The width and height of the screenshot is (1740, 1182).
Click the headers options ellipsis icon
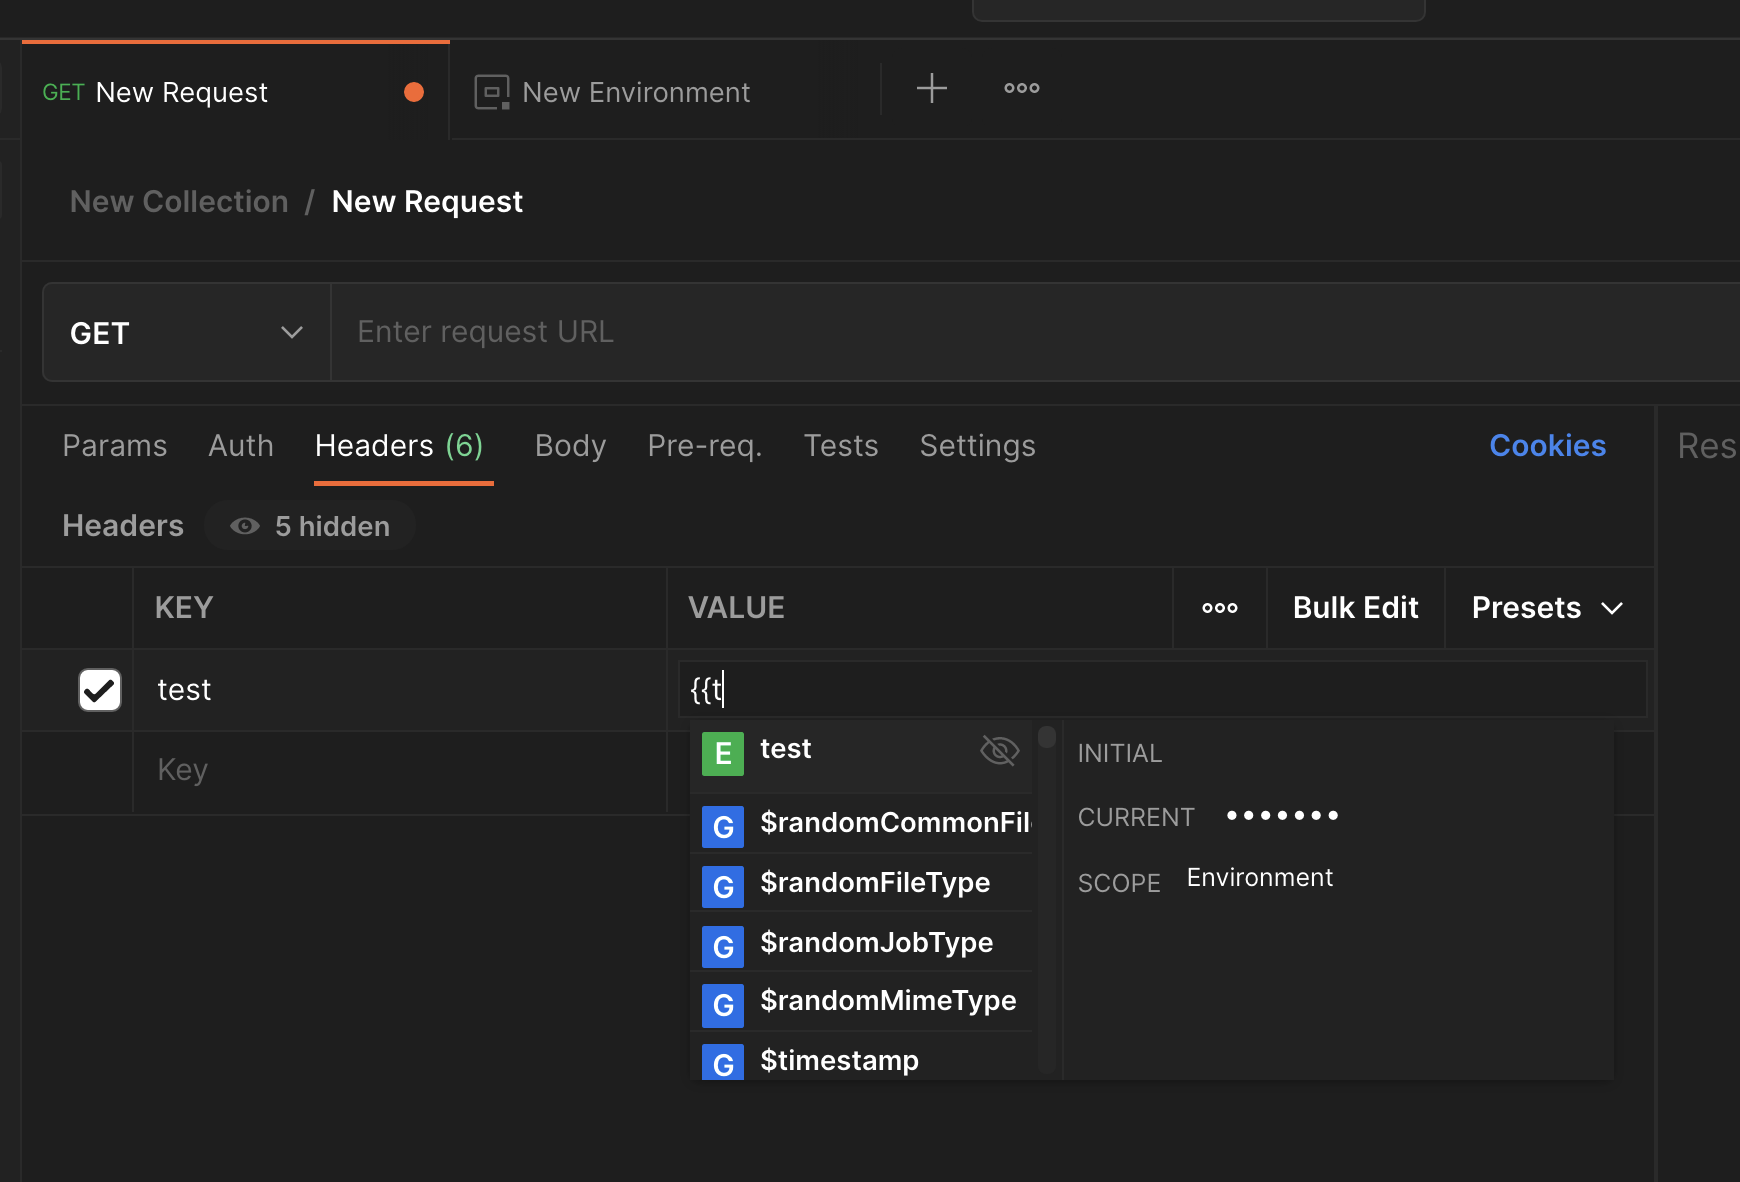point(1219,607)
